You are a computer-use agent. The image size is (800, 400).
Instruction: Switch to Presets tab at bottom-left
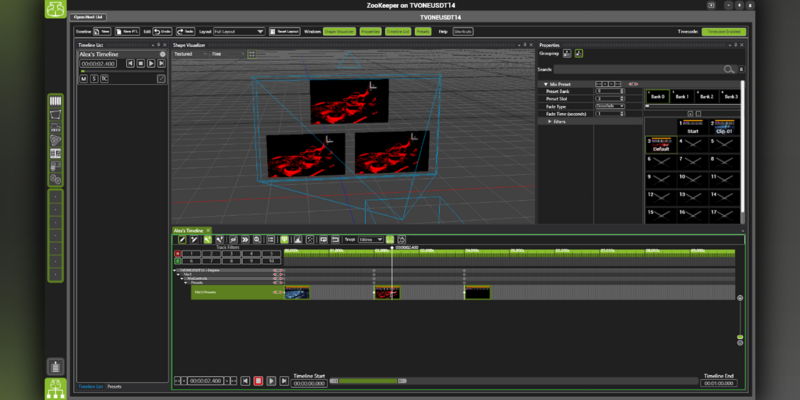pos(114,387)
